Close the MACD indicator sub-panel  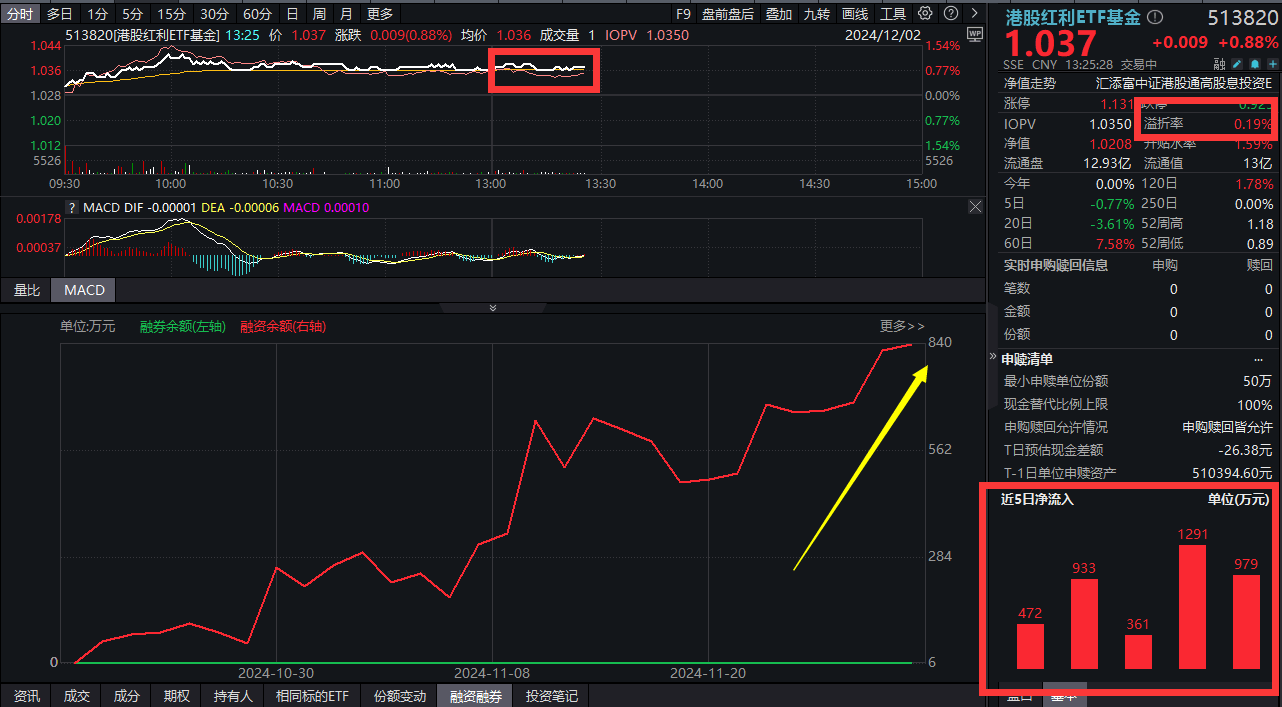975,207
